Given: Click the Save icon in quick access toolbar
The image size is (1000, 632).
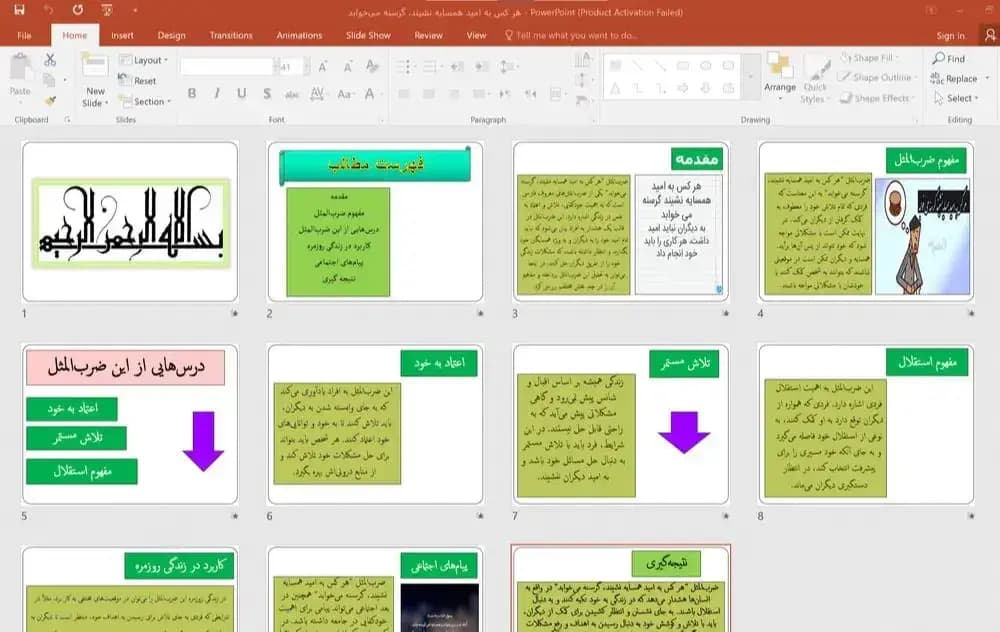Looking at the screenshot, I should pos(19,10).
